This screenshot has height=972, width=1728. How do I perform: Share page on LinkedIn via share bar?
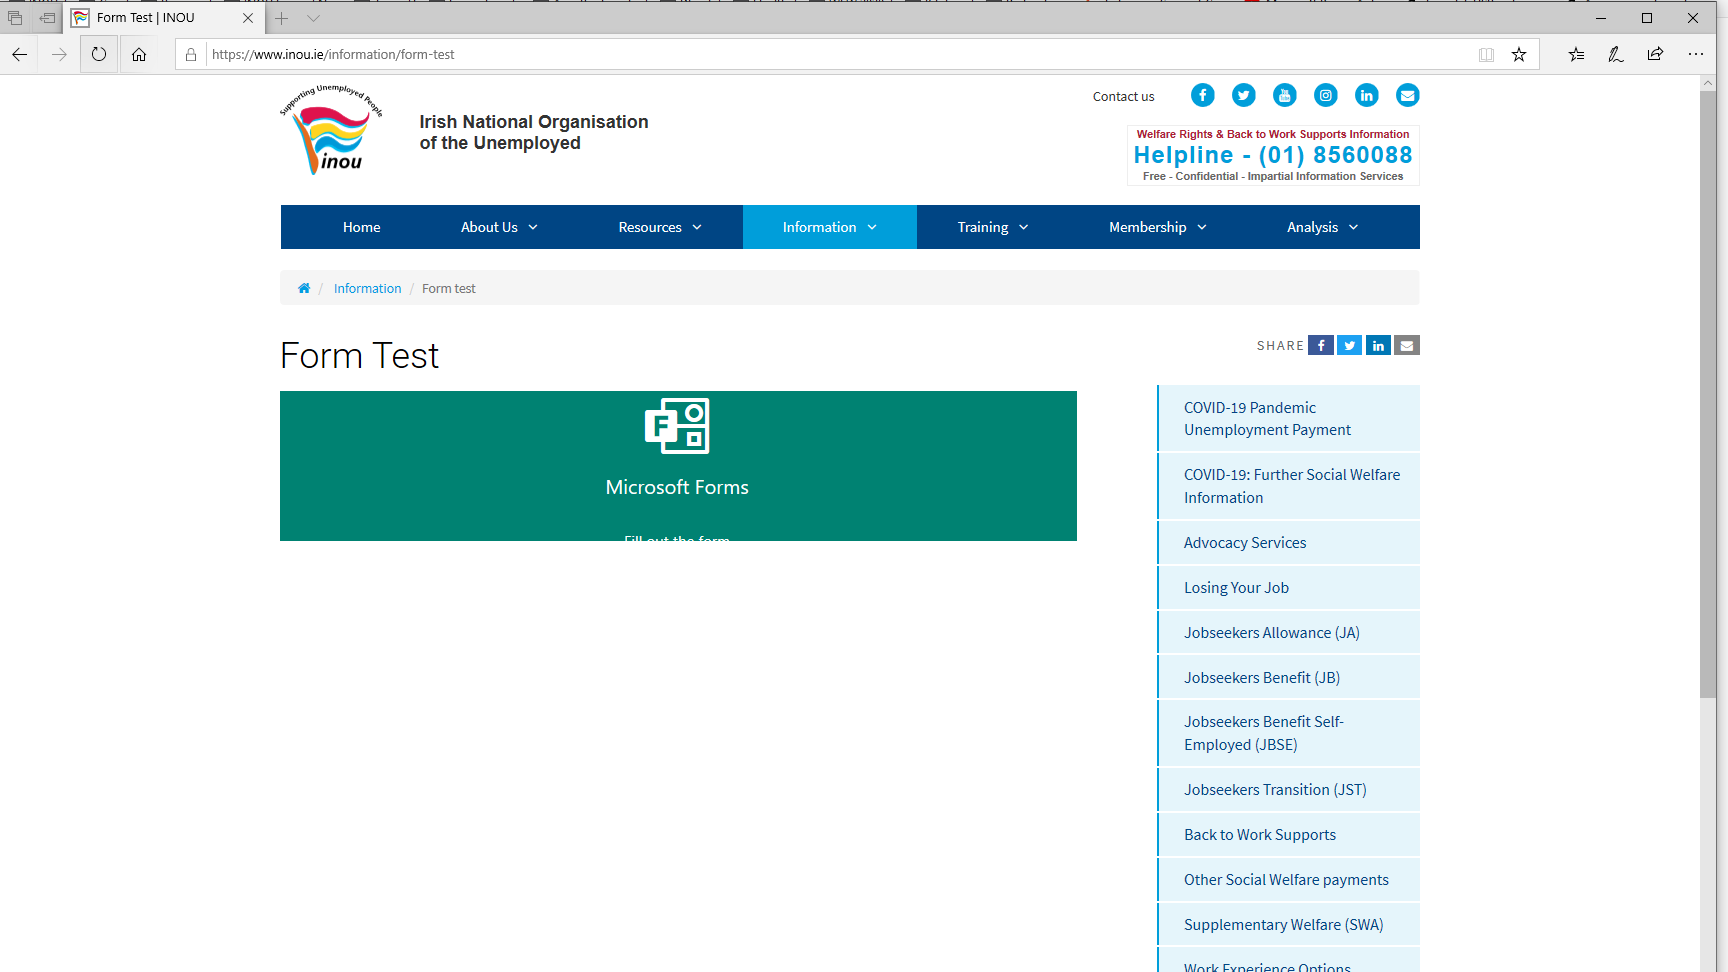click(1378, 345)
